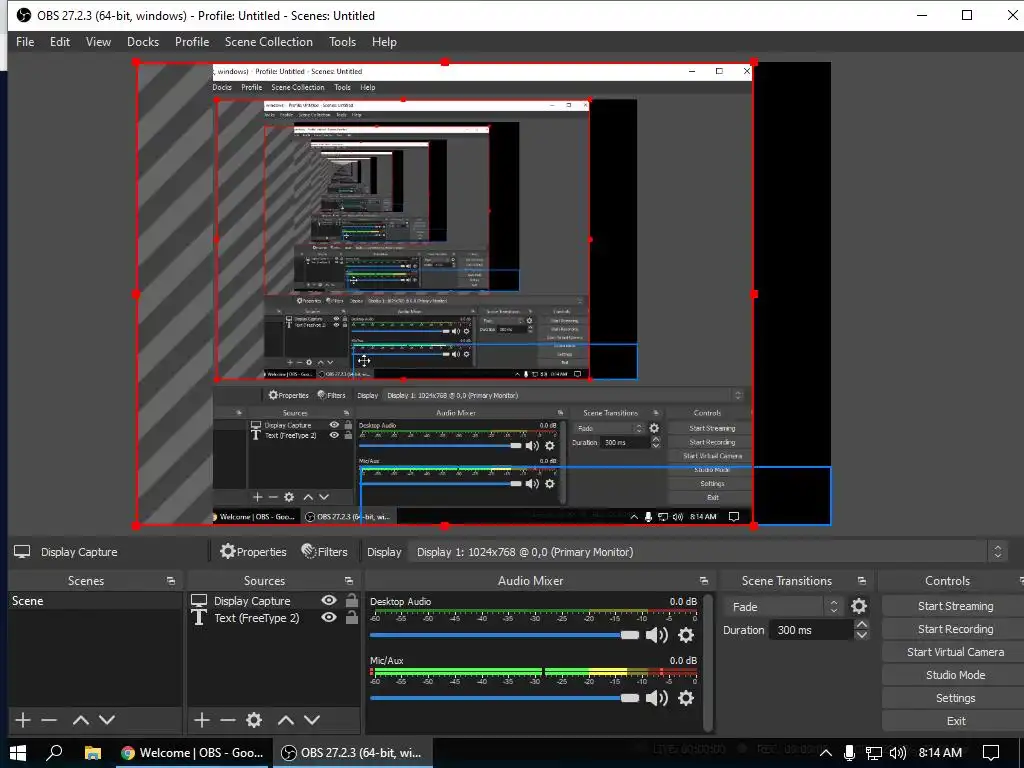The height and width of the screenshot is (768, 1024).
Task: Decrease the transition Duration with the down arrow
Action: point(861,635)
